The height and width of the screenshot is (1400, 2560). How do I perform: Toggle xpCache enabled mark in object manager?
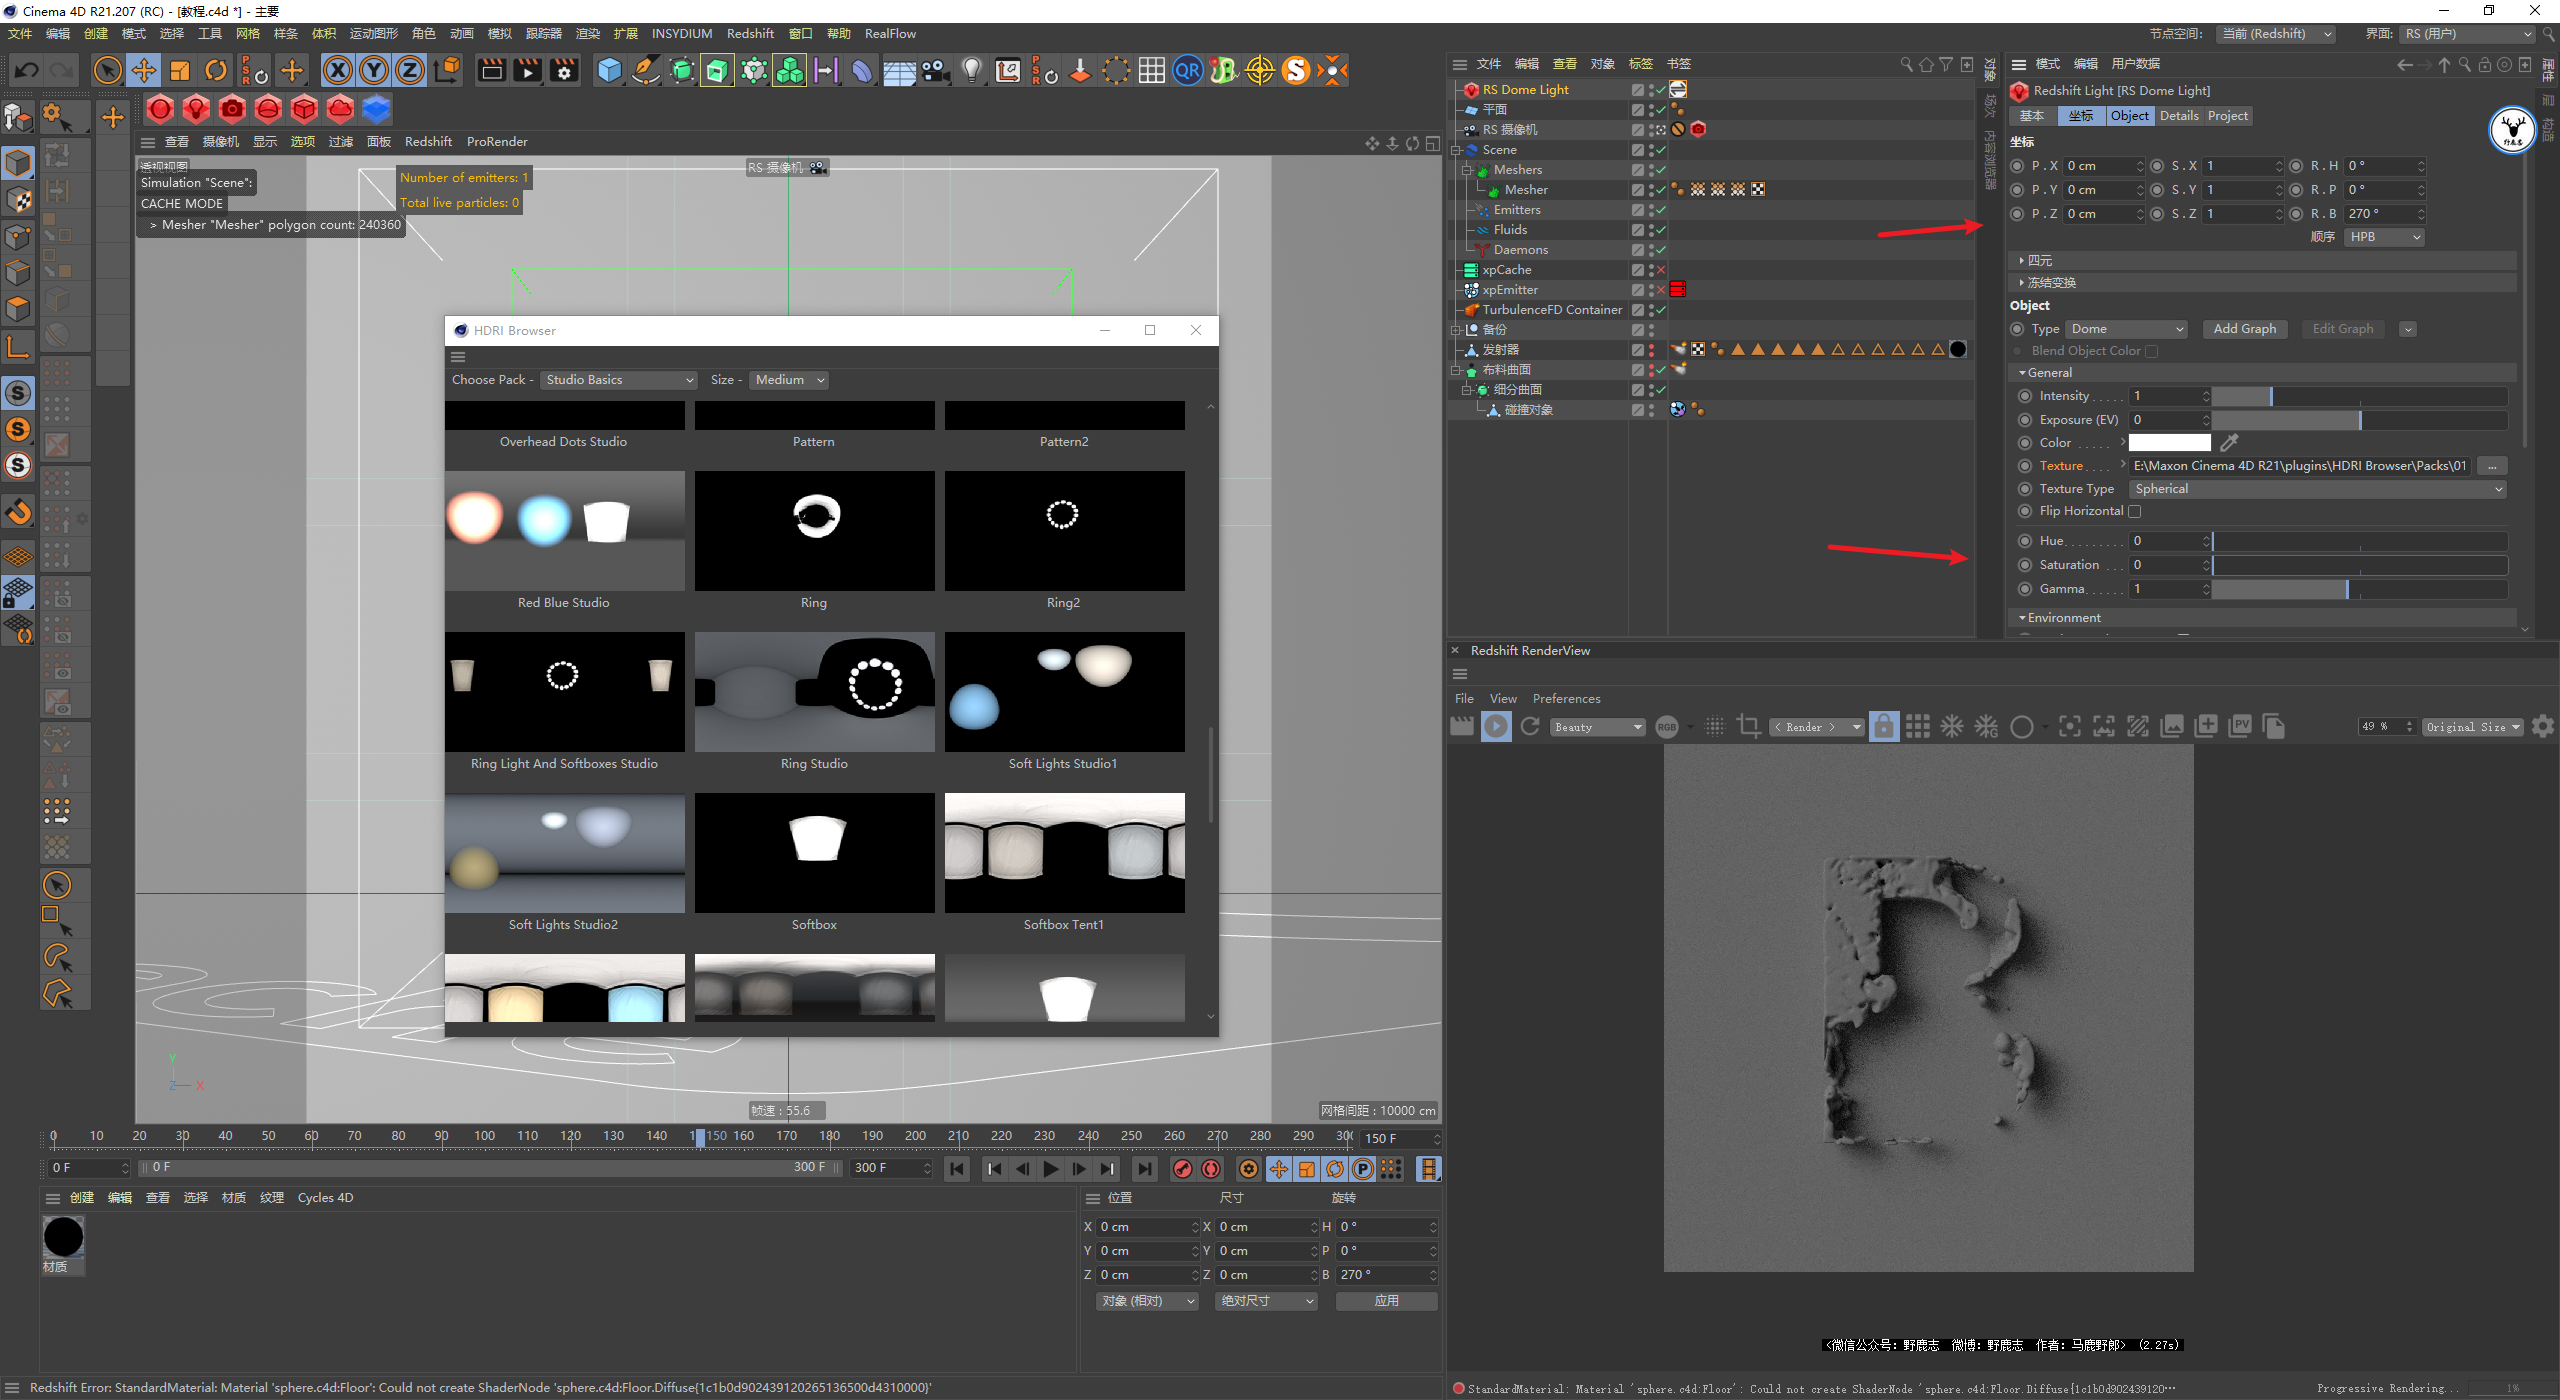[x=1660, y=270]
